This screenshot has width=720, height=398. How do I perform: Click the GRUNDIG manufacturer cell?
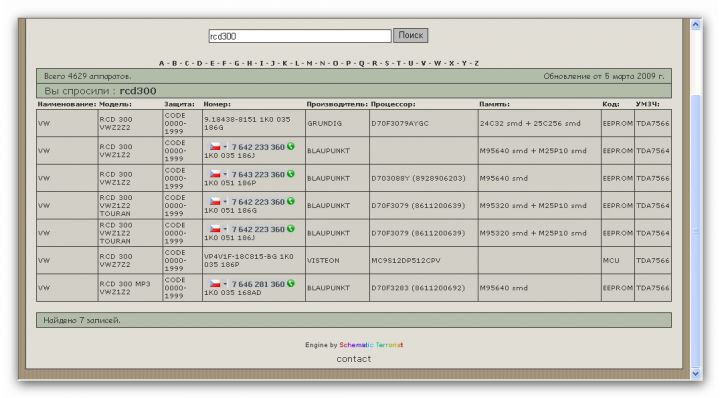(337, 123)
